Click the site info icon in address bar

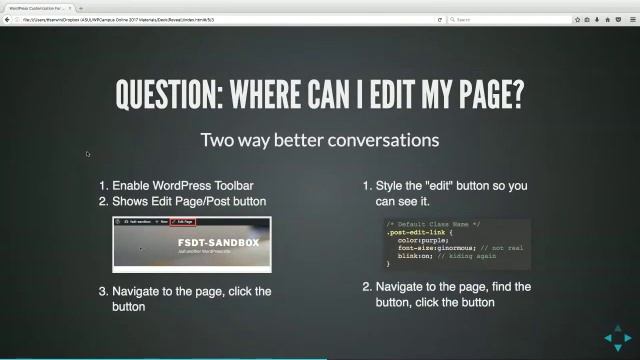(x=17, y=20)
